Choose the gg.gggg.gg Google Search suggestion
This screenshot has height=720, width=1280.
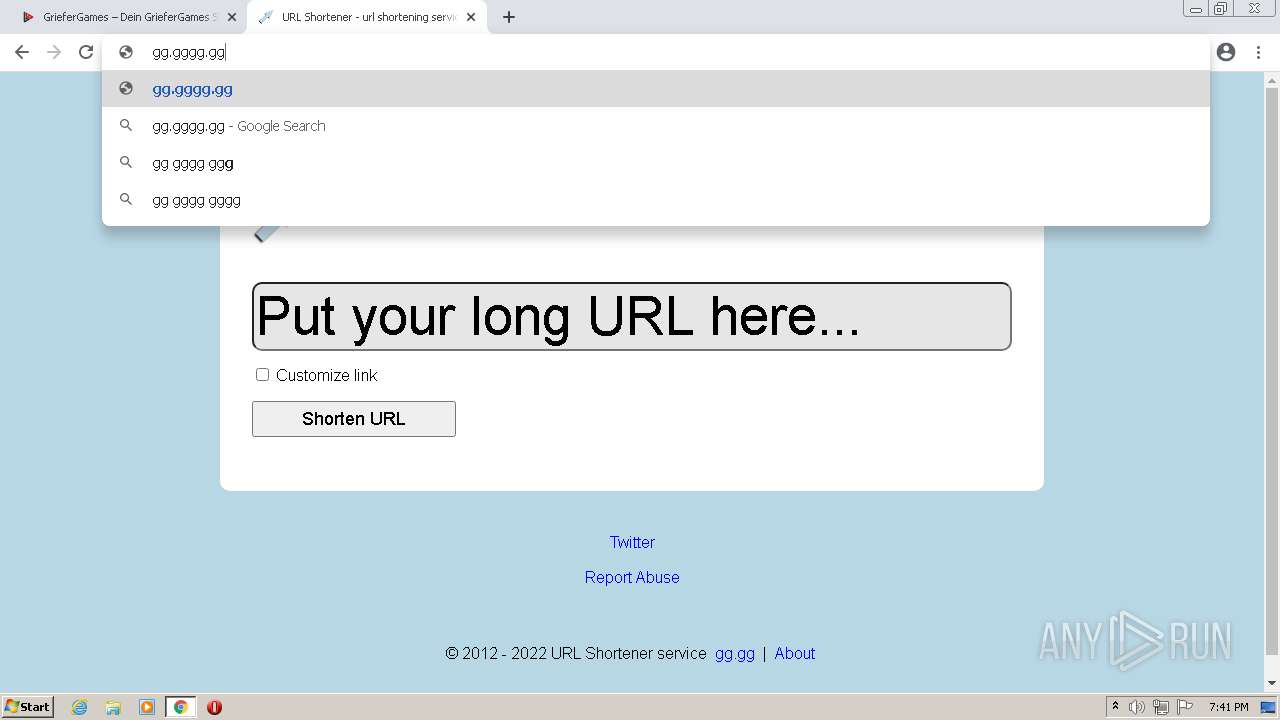[656, 126]
